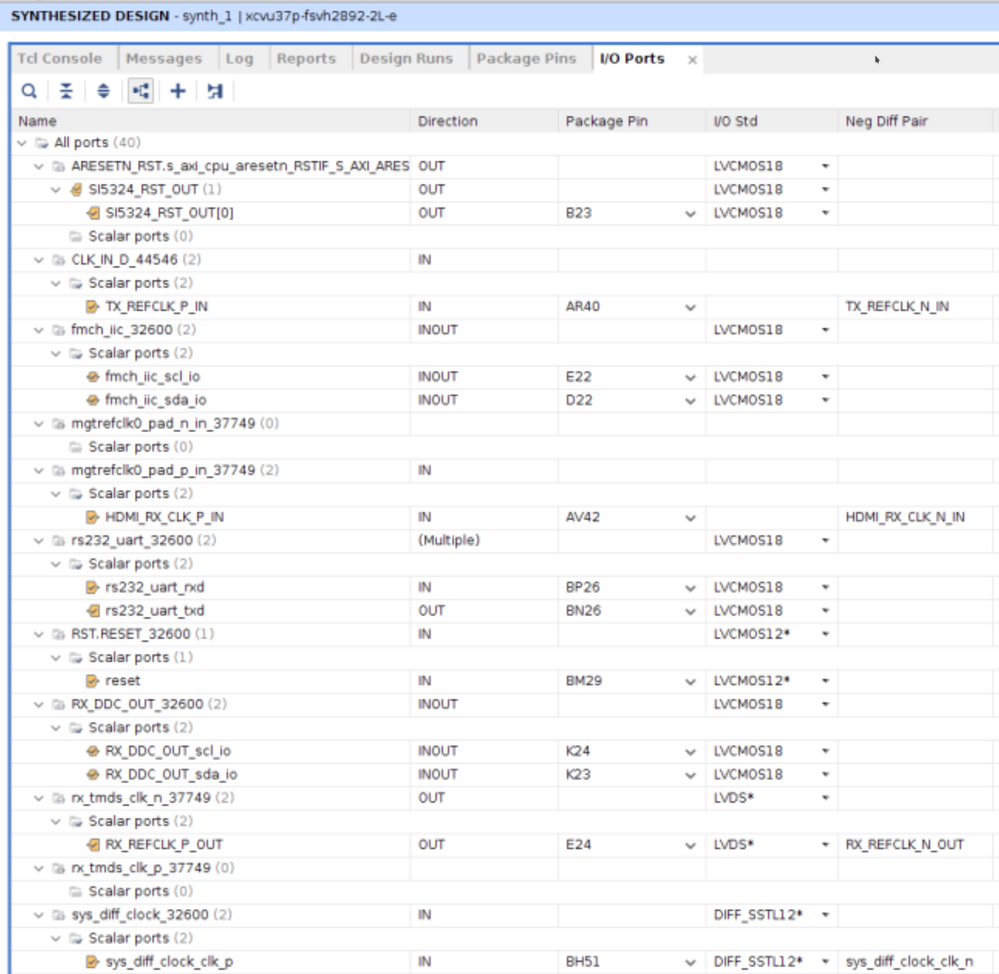Switch to the Design Runs tab

click(406, 59)
